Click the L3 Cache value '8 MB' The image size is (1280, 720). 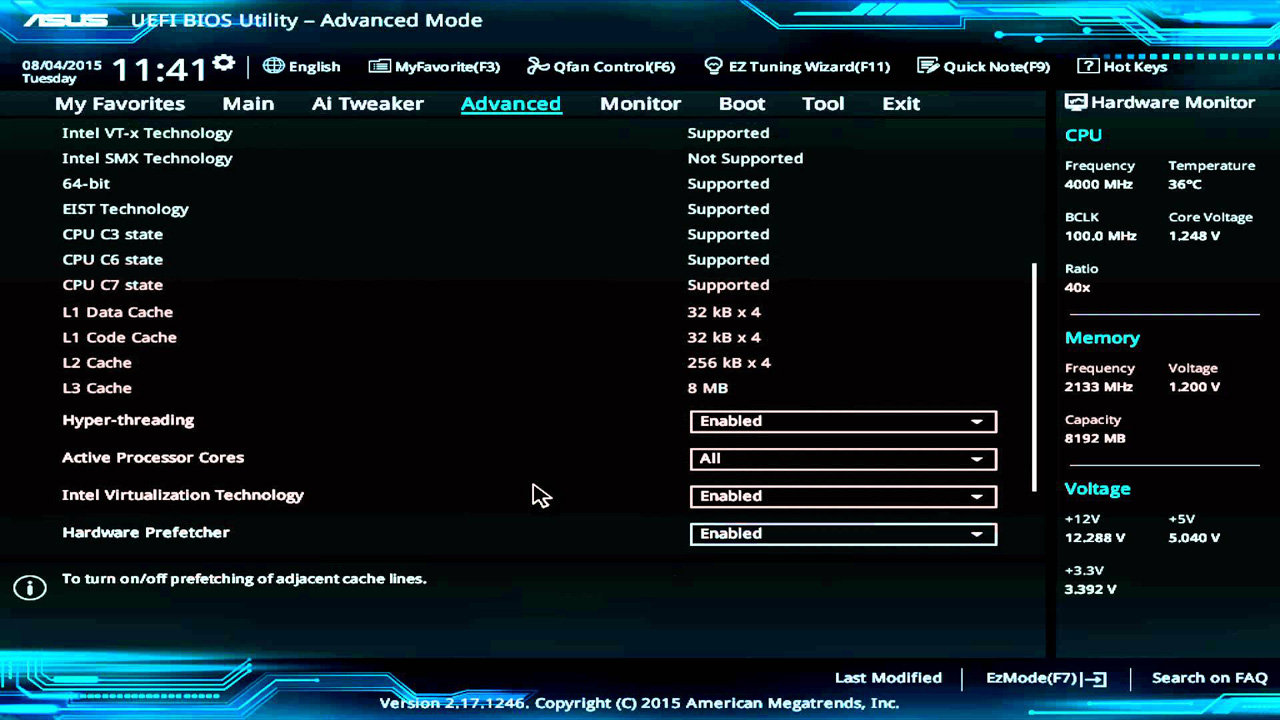tap(708, 388)
